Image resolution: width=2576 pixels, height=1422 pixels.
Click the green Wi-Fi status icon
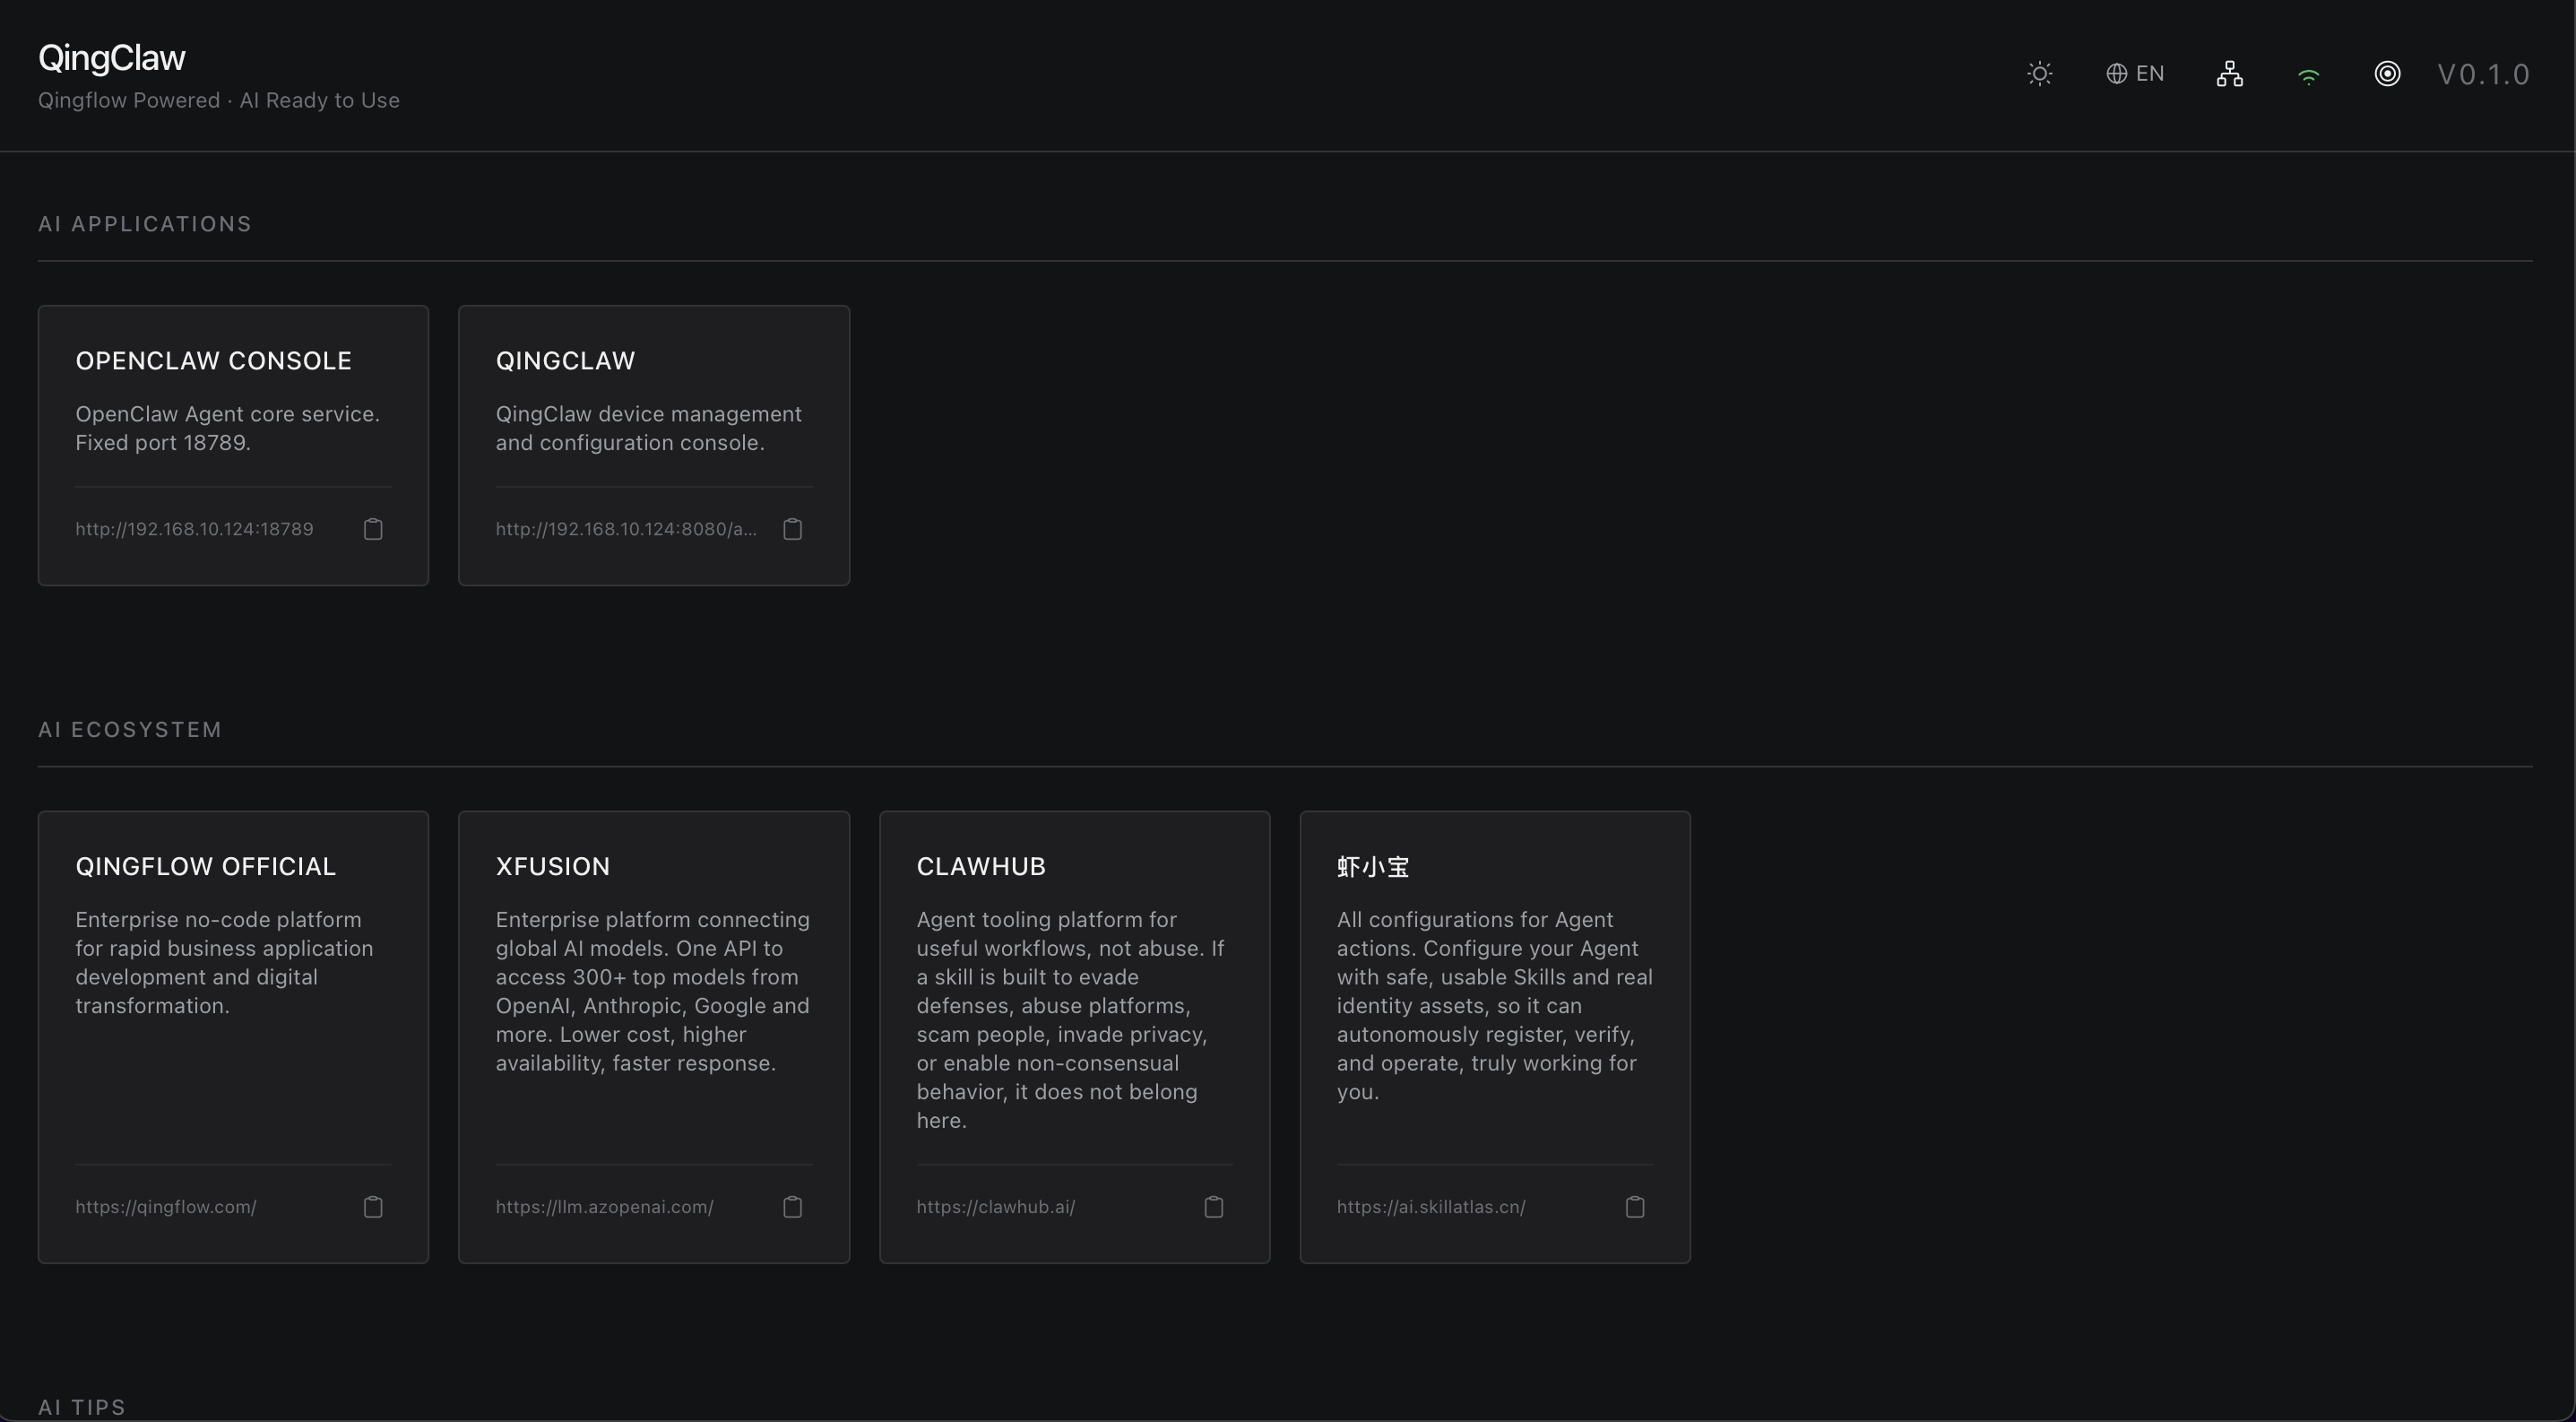point(2309,76)
